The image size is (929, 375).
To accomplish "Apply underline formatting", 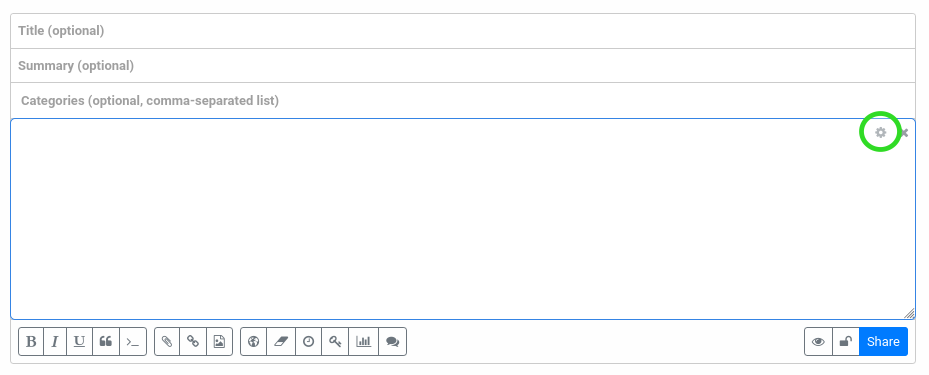I will (x=79, y=341).
